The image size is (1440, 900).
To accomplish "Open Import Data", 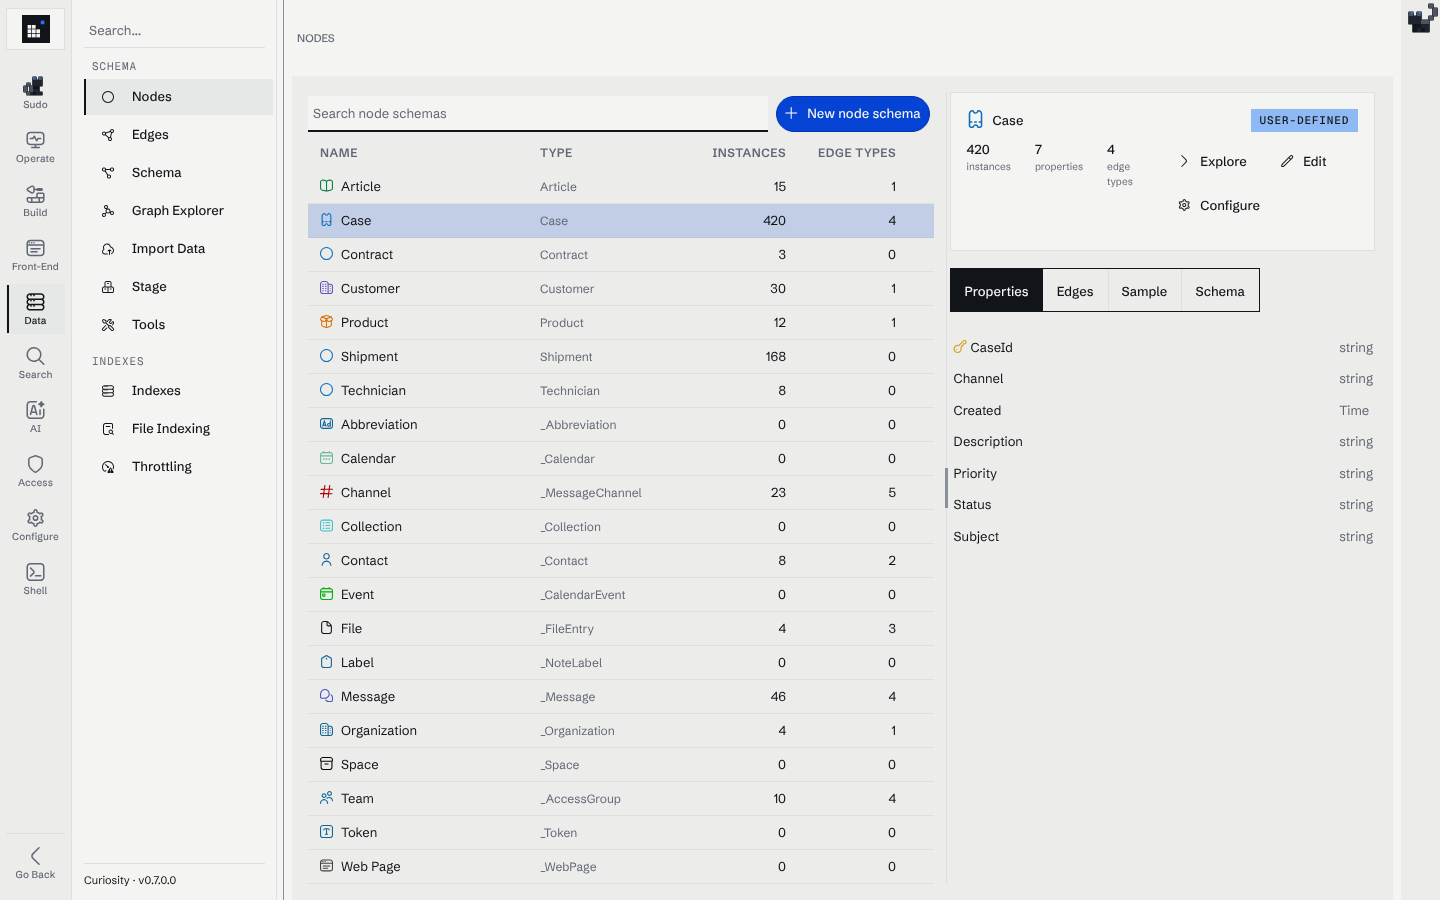I will [x=178, y=249].
